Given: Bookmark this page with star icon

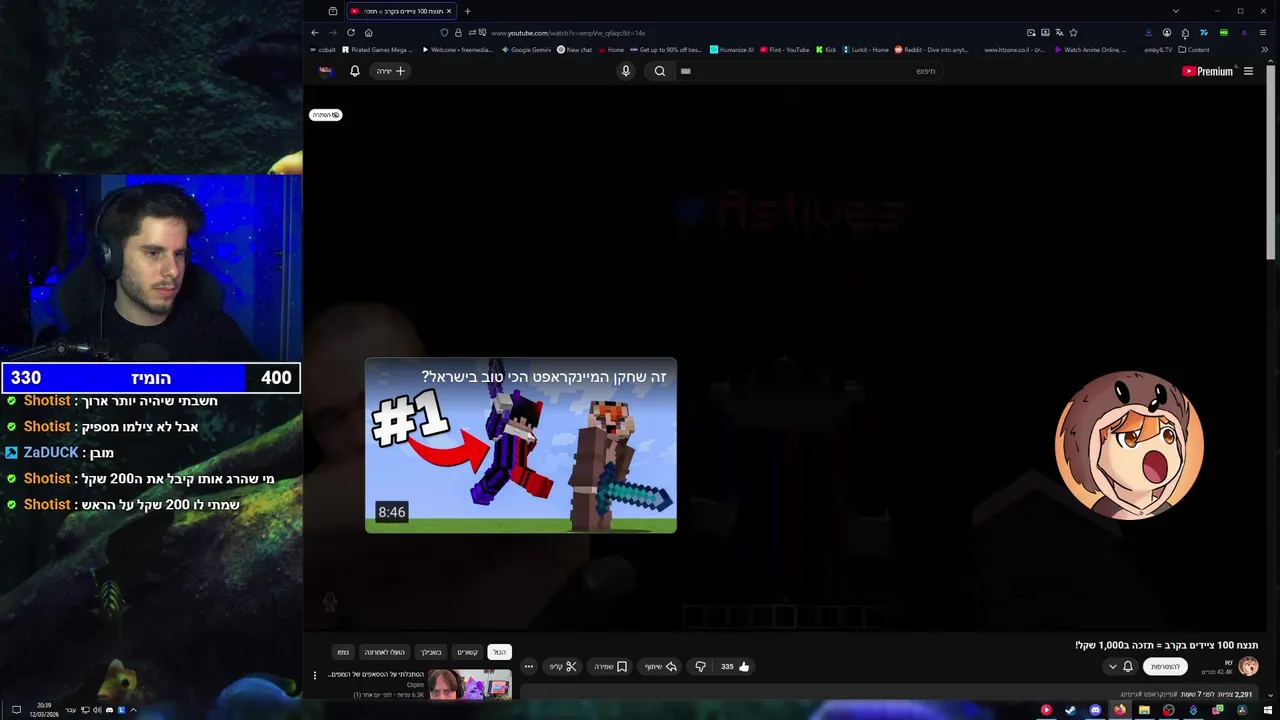Looking at the screenshot, I should coord(1073,32).
